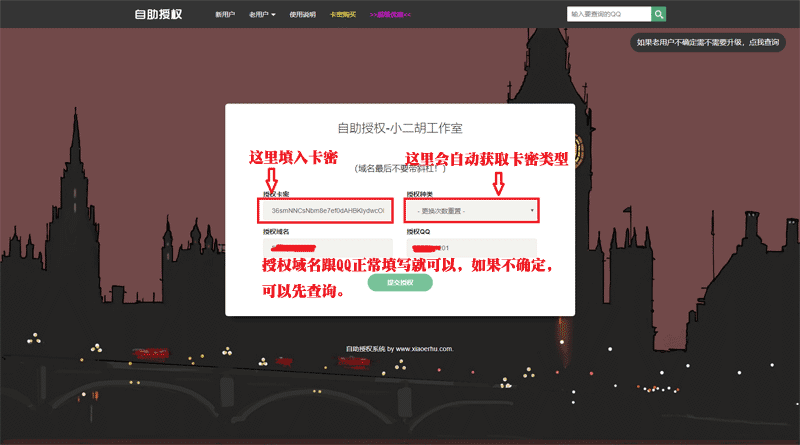Click the heading 自助授权-小二胡工作室
Image resolution: width=800 pixels, height=445 pixels.
coord(400,128)
